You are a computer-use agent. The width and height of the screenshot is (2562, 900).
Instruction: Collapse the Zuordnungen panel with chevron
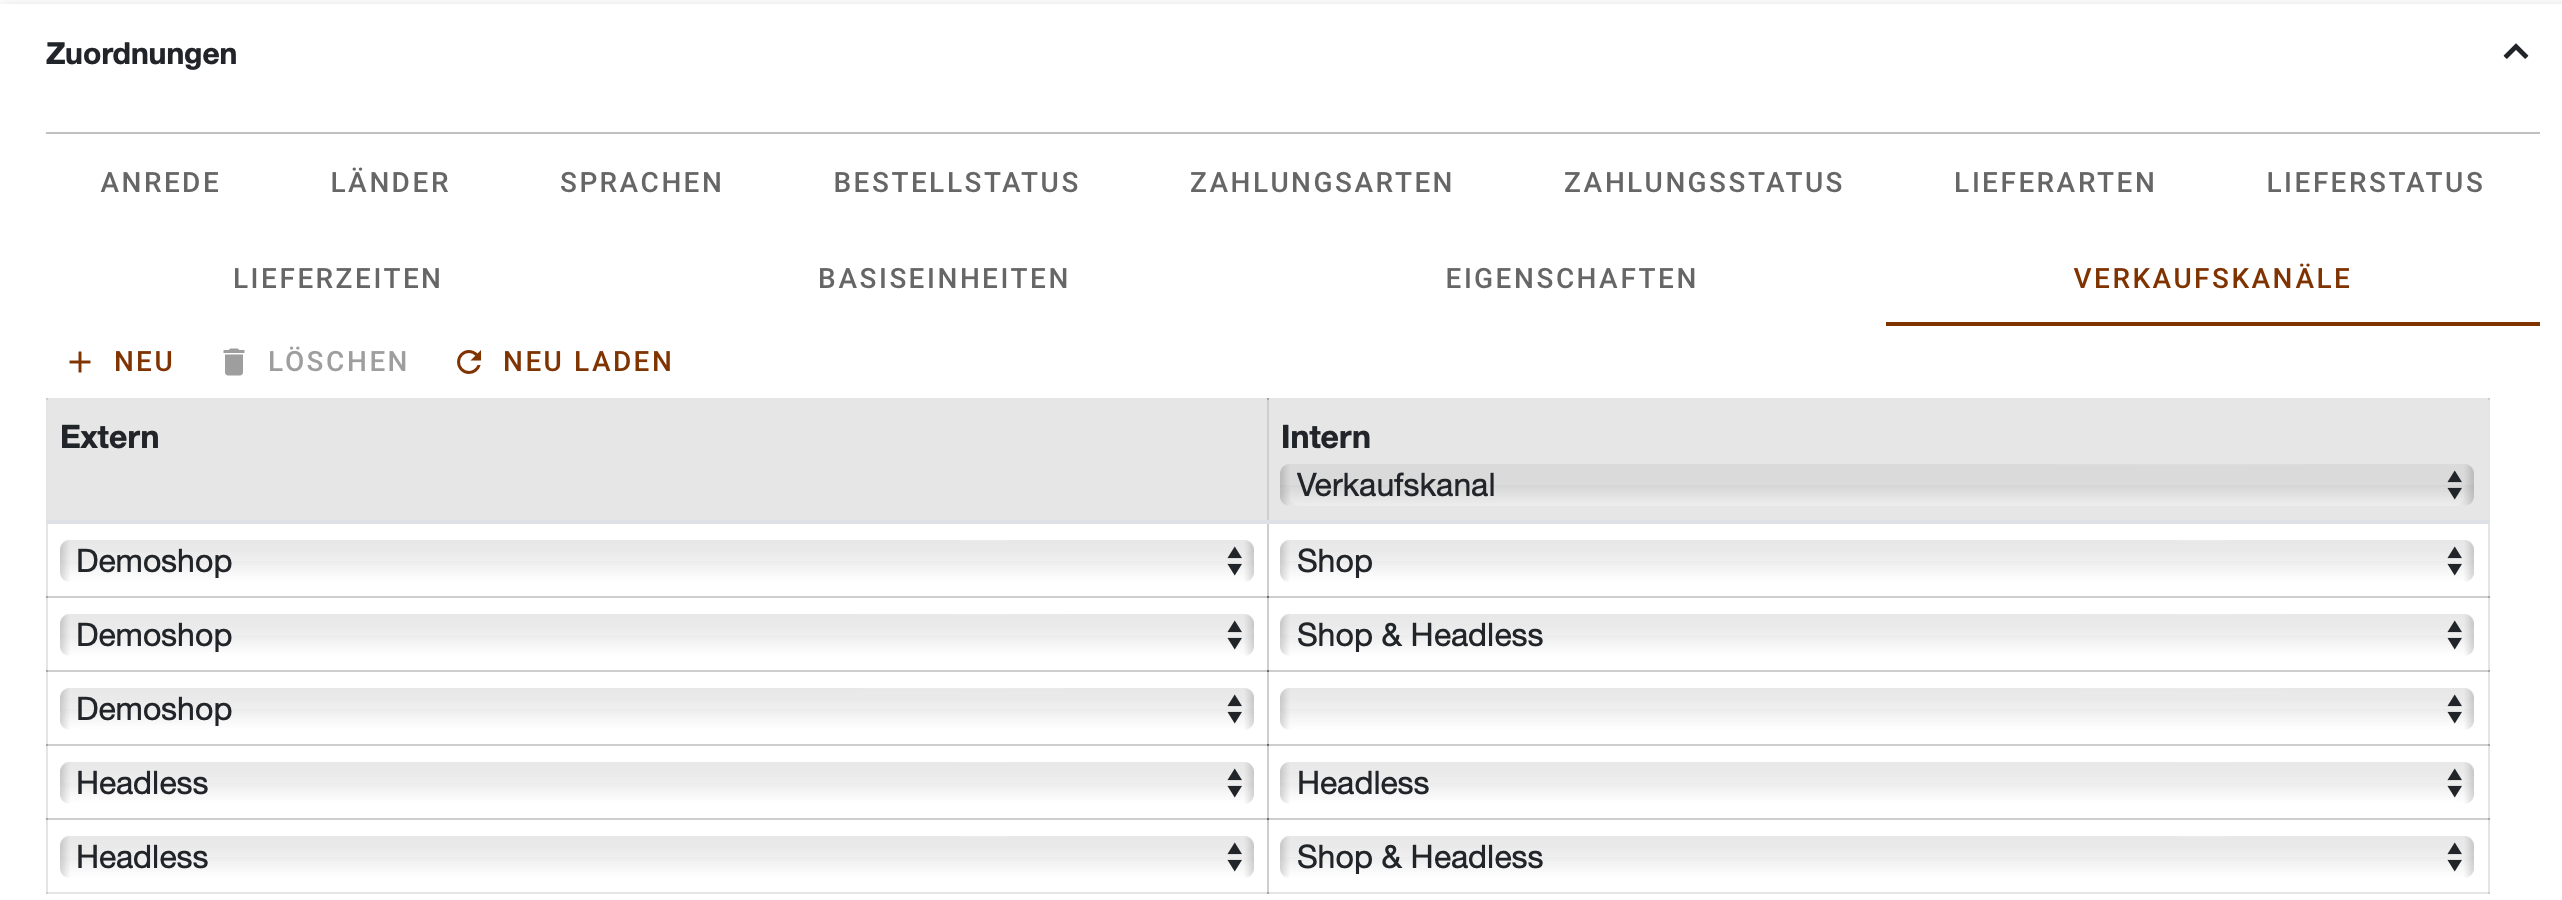[2515, 53]
